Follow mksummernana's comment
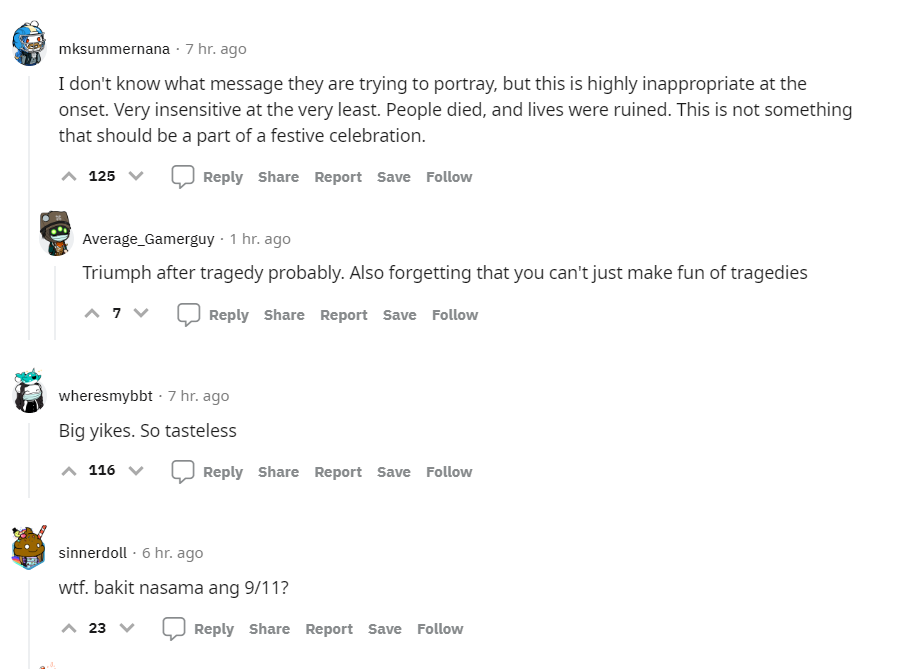 tap(449, 177)
